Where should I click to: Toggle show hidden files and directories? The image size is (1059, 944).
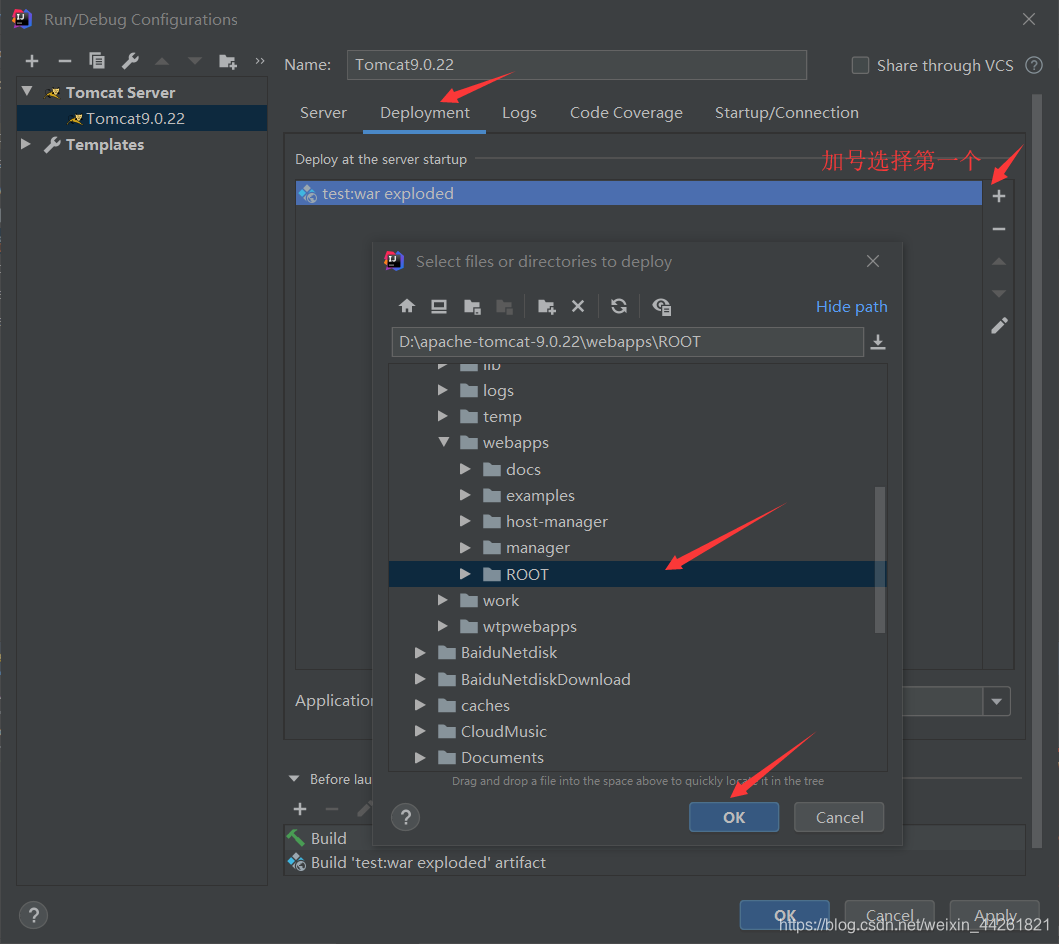pyautogui.click(x=661, y=307)
